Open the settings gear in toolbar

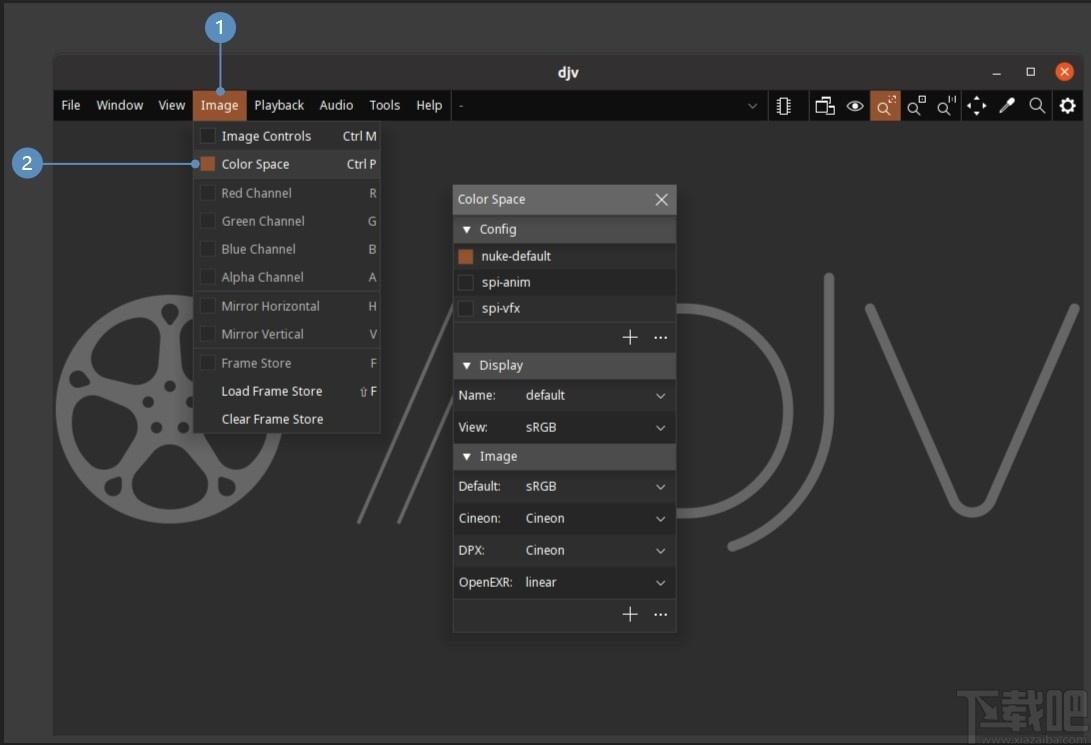pos(1067,106)
